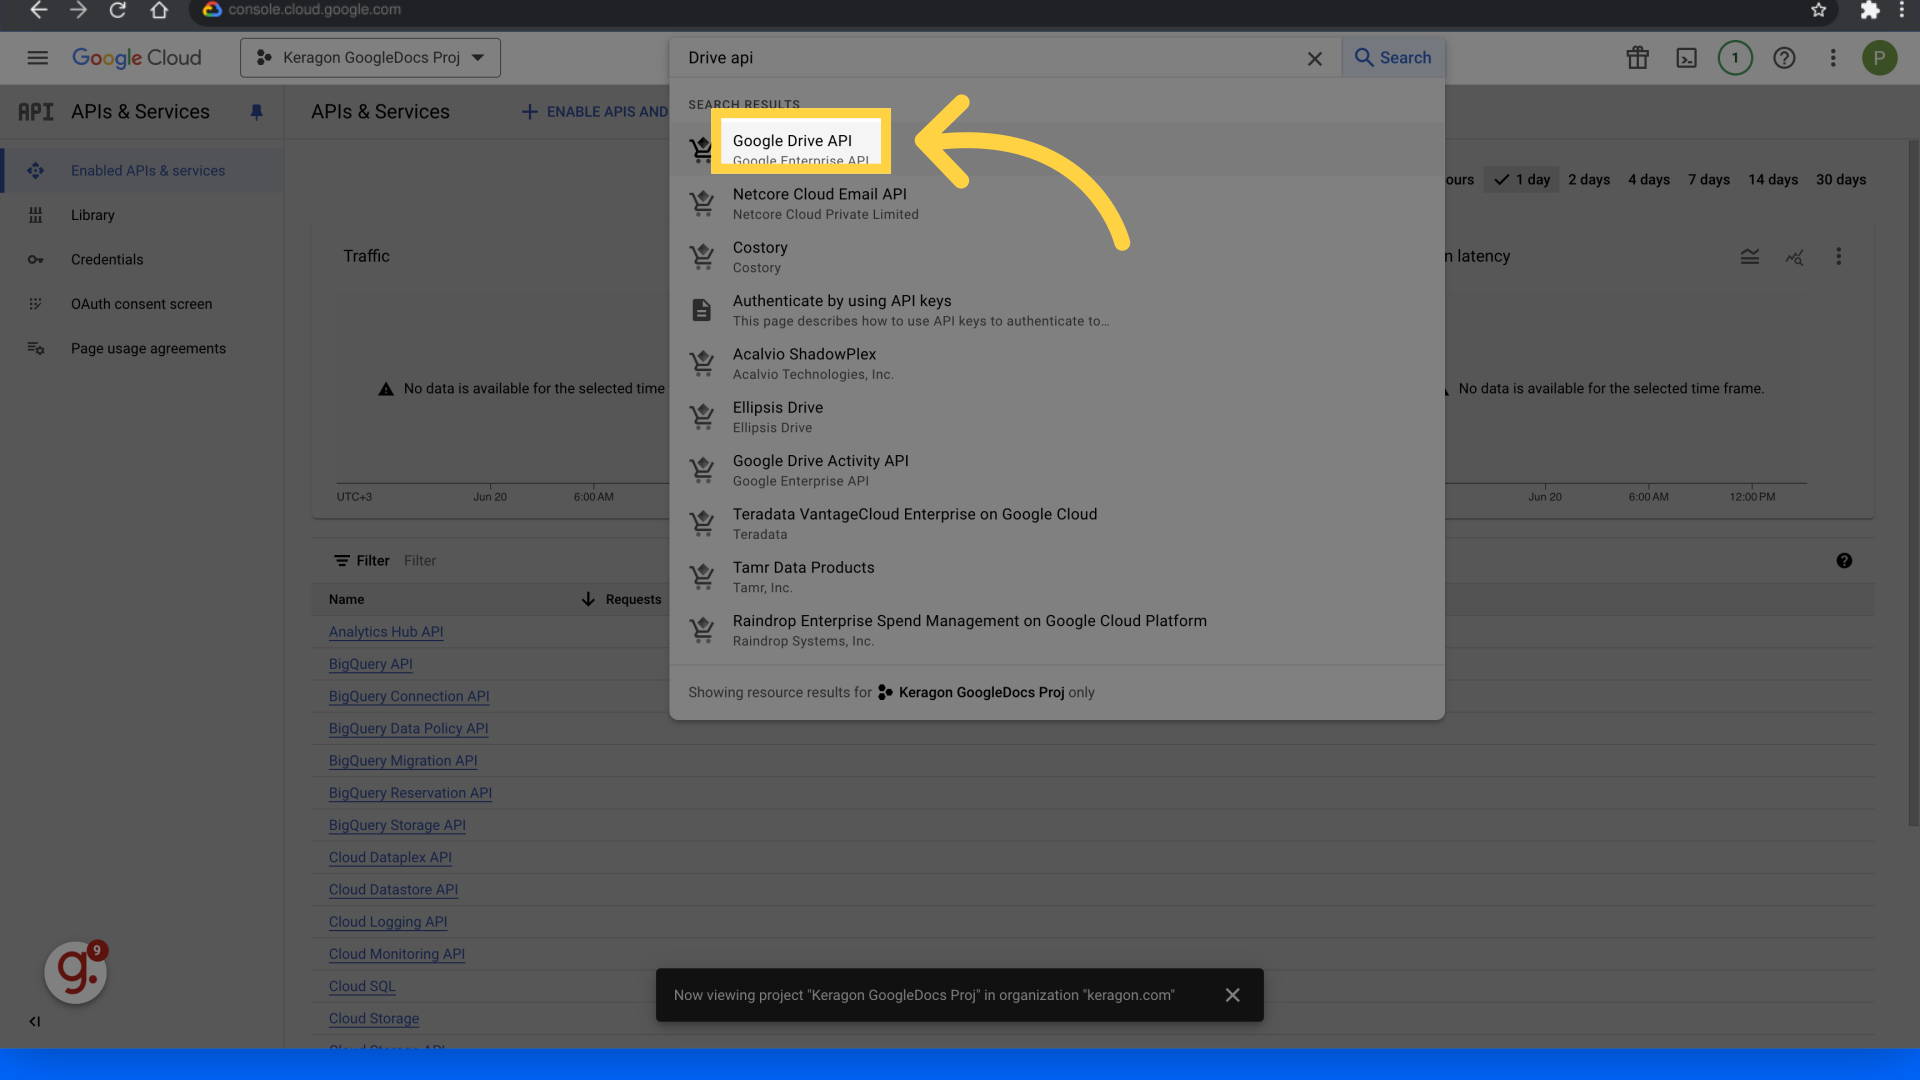Image resolution: width=1920 pixels, height=1080 pixels.
Task: Click the Google Cloud logo
Action: pyautogui.click(x=137, y=58)
